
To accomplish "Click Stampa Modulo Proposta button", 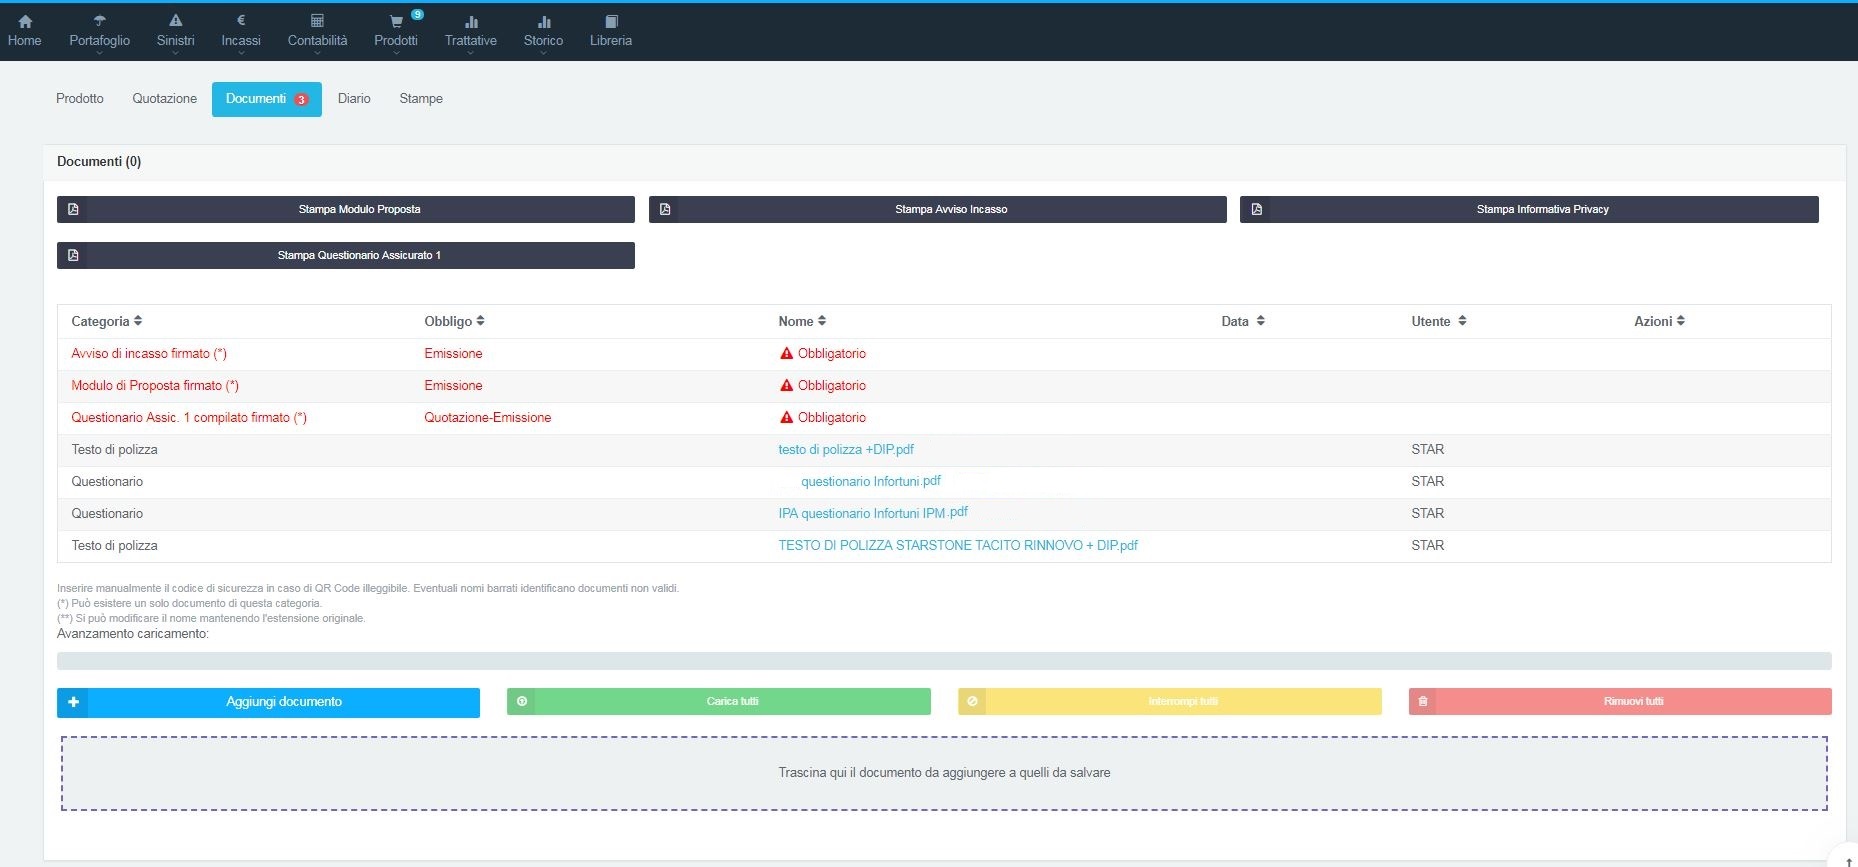I will point(346,209).
